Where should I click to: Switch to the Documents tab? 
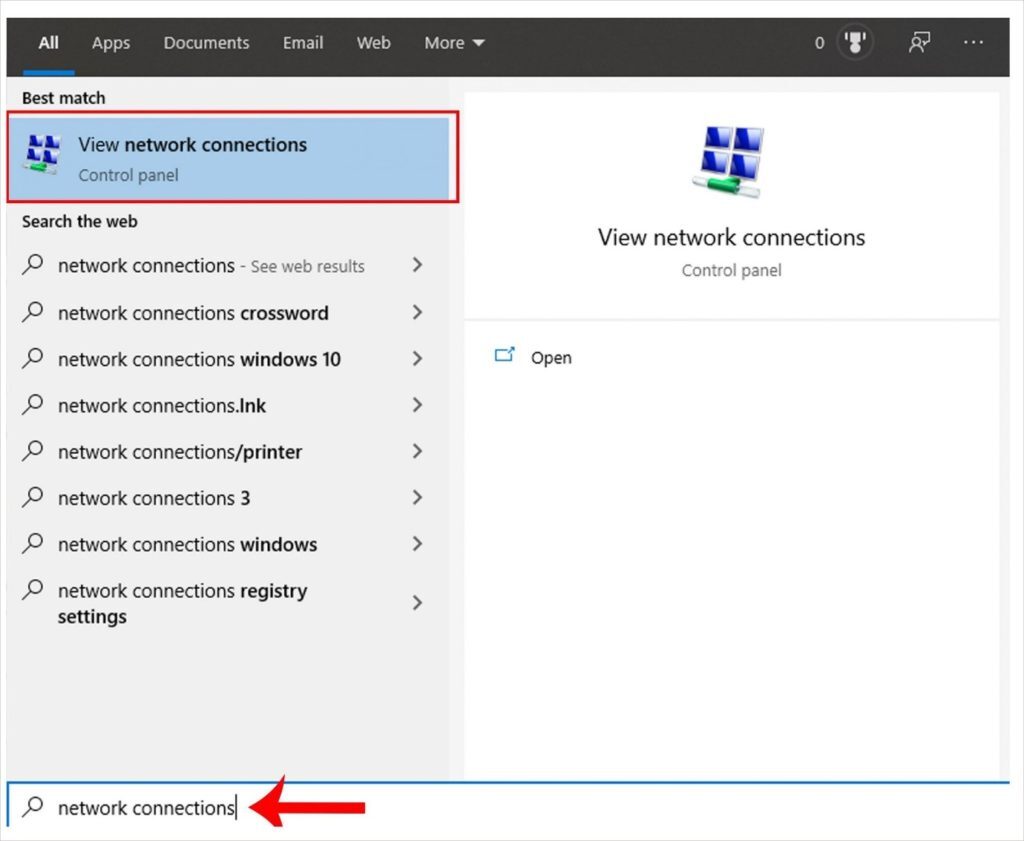(206, 43)
